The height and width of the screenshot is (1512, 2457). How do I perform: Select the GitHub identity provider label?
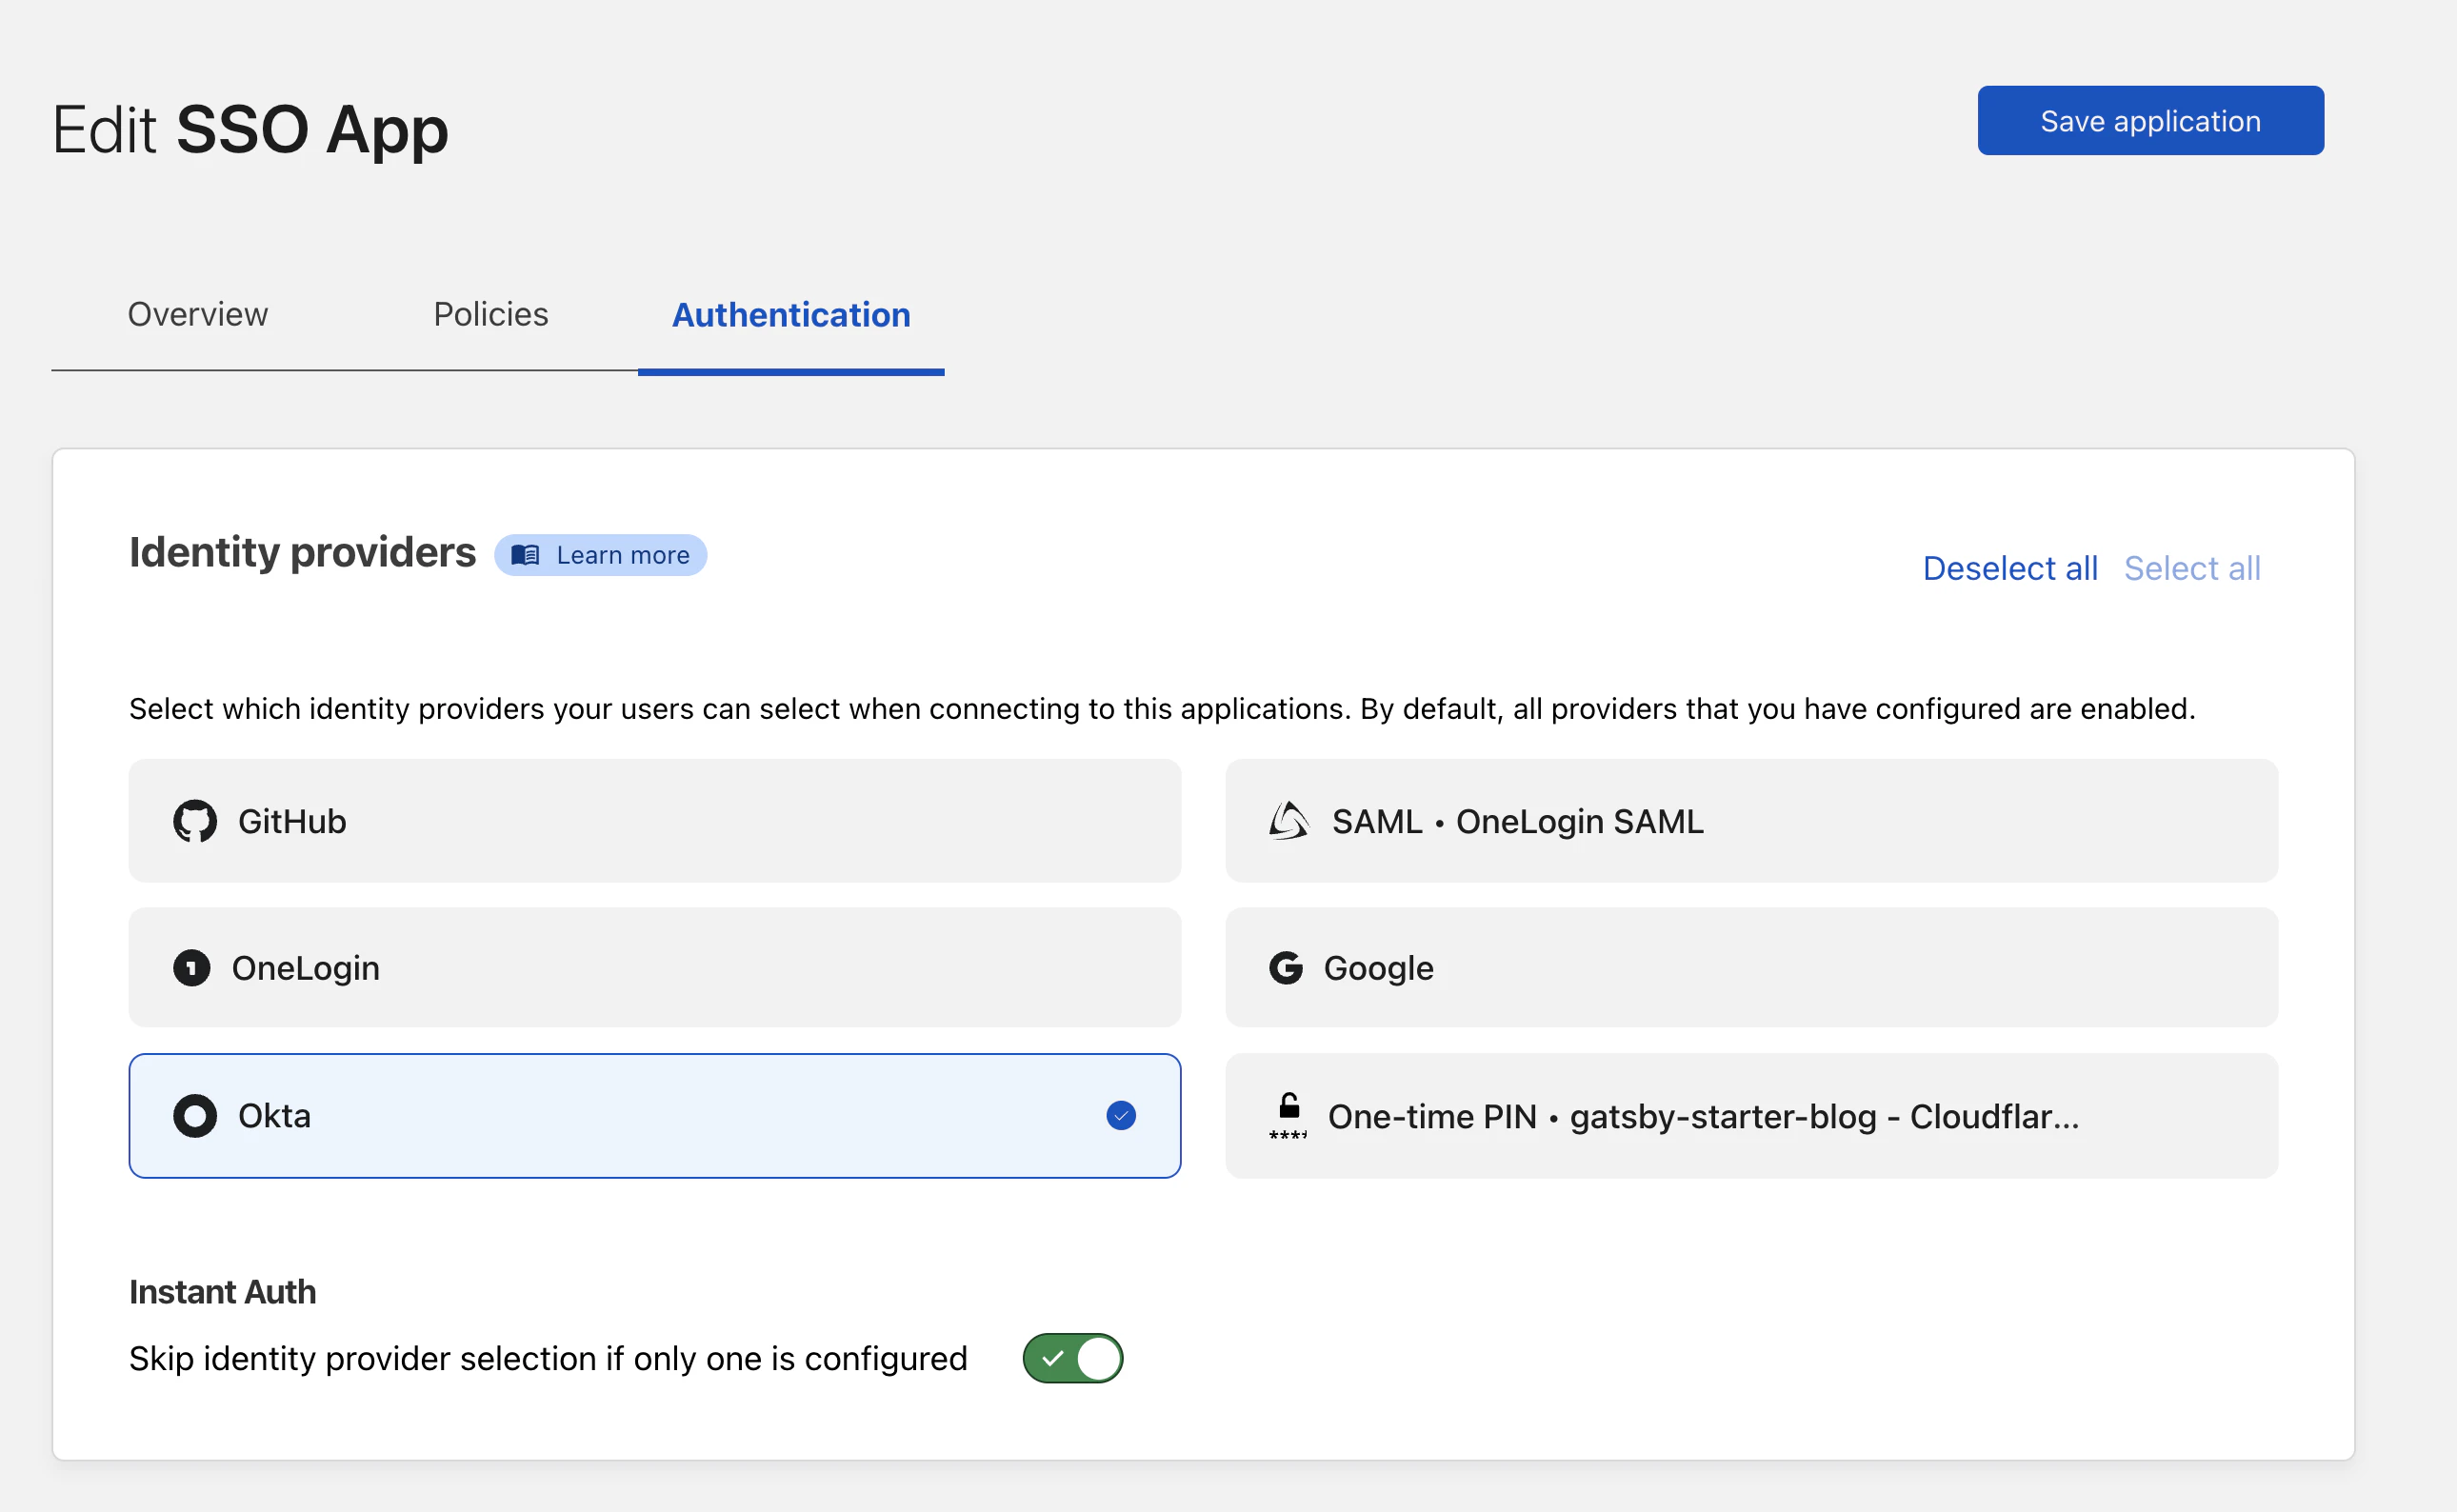(x=292, y=821)
